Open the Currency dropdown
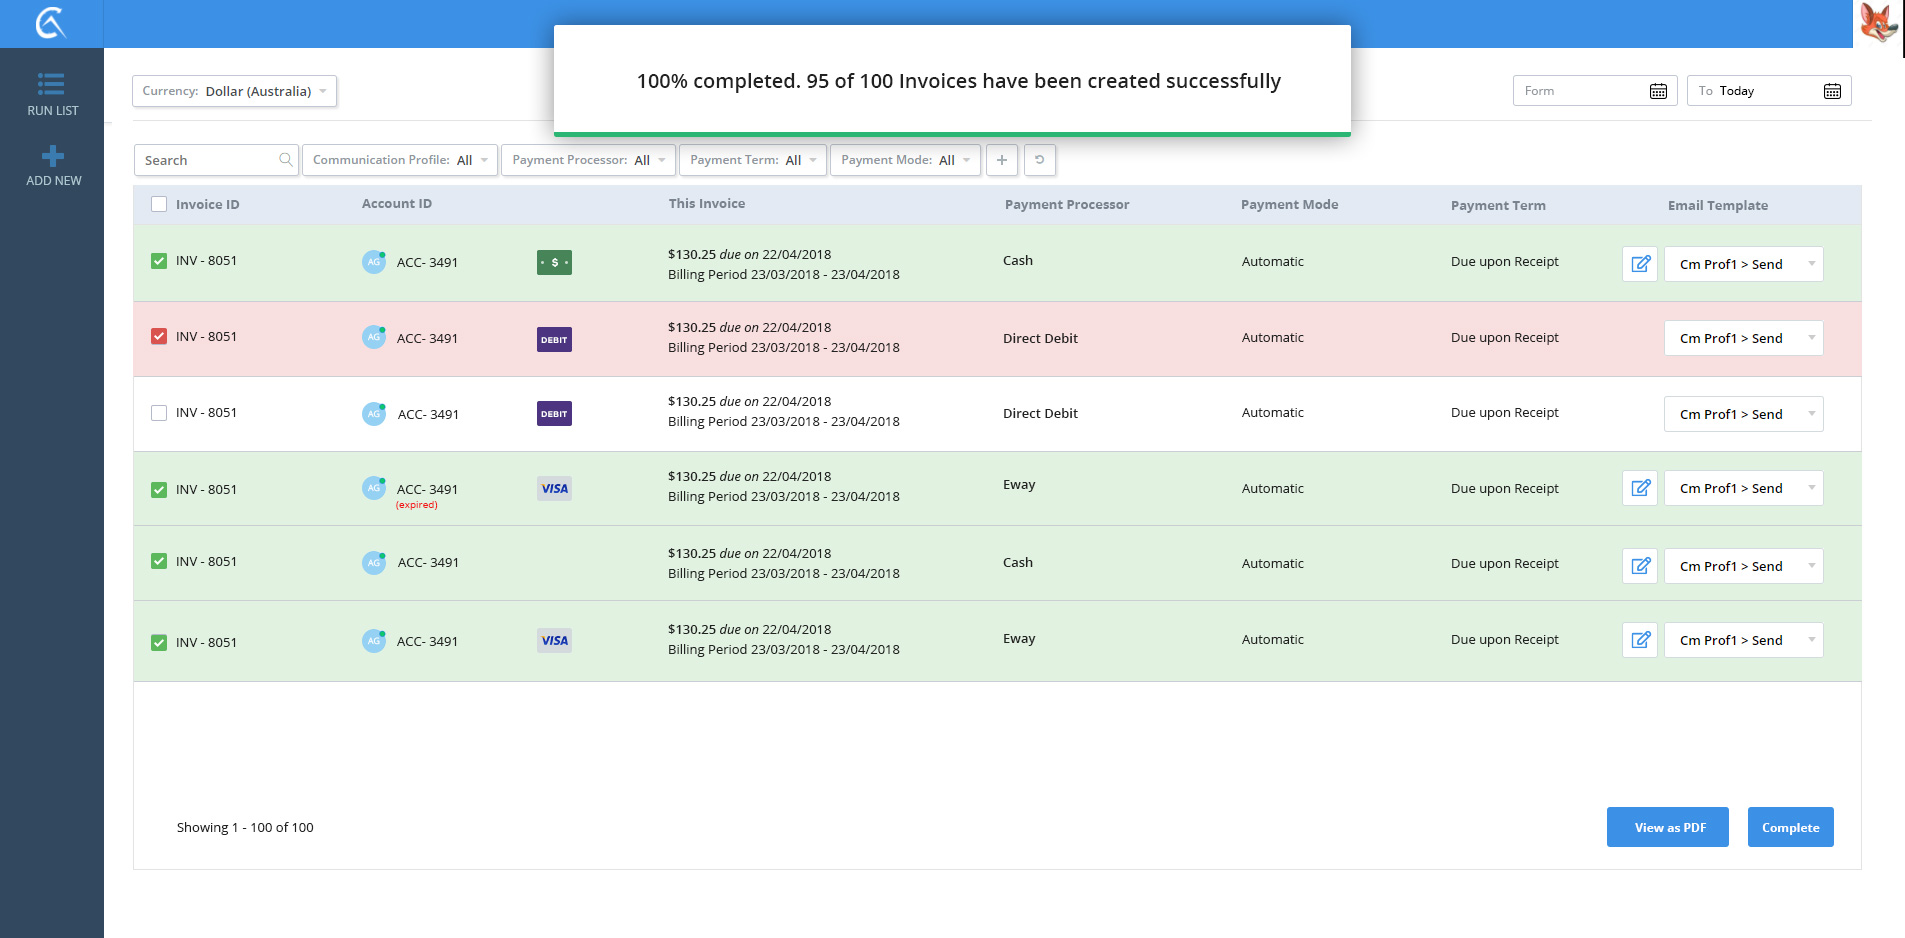Viewport: 1905px width, 938px height. (234, 91)
